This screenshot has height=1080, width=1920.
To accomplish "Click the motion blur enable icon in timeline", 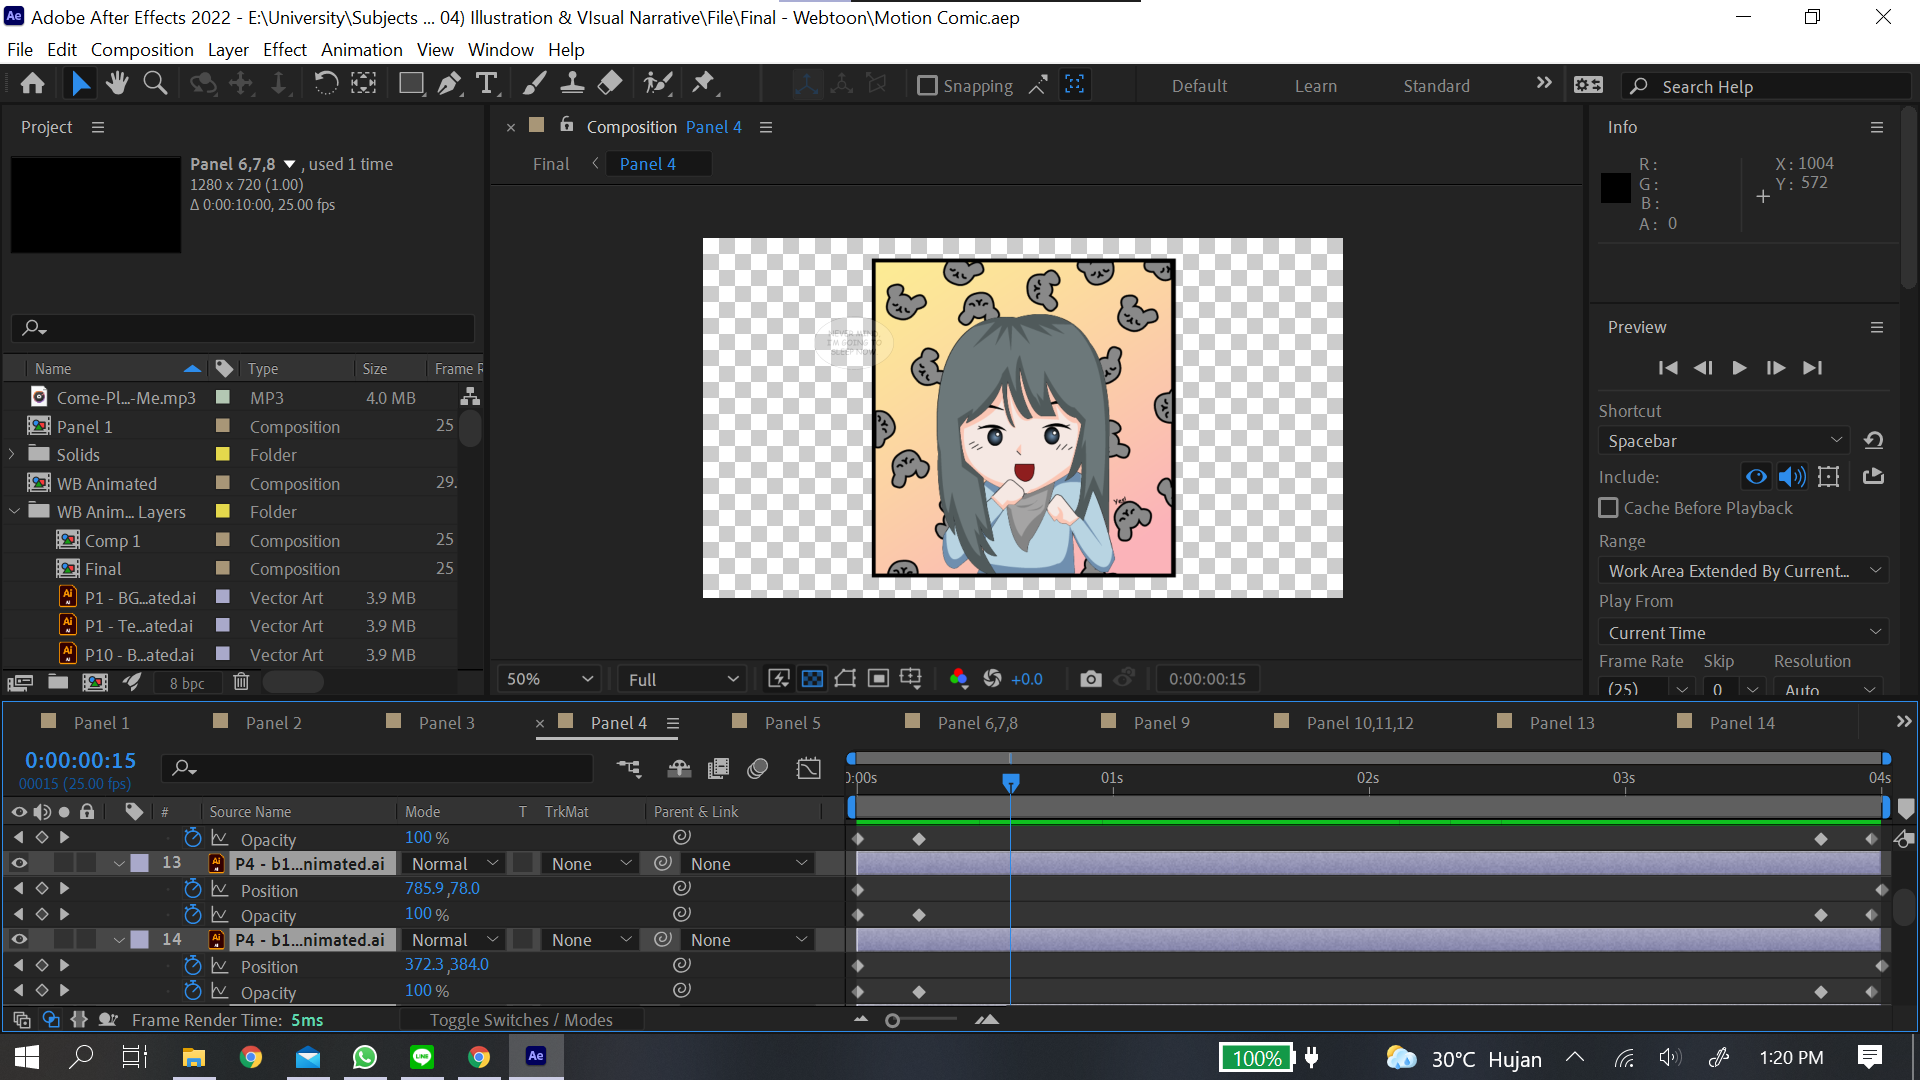I will 758,768.
